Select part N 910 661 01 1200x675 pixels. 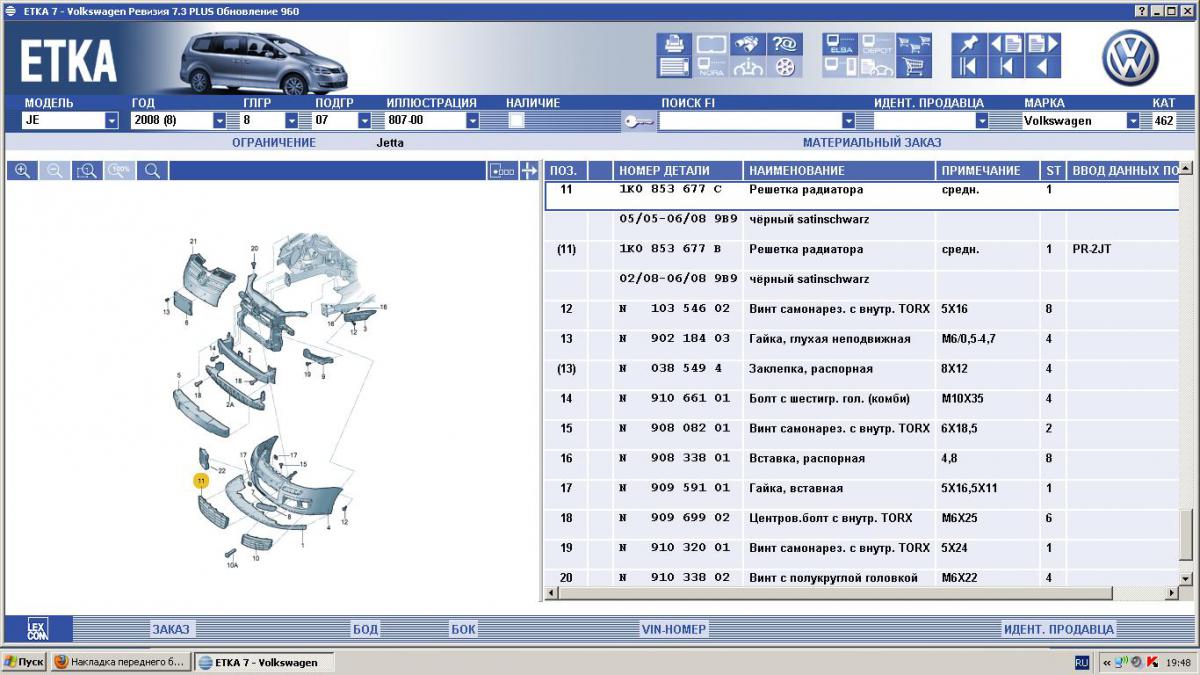675,399
